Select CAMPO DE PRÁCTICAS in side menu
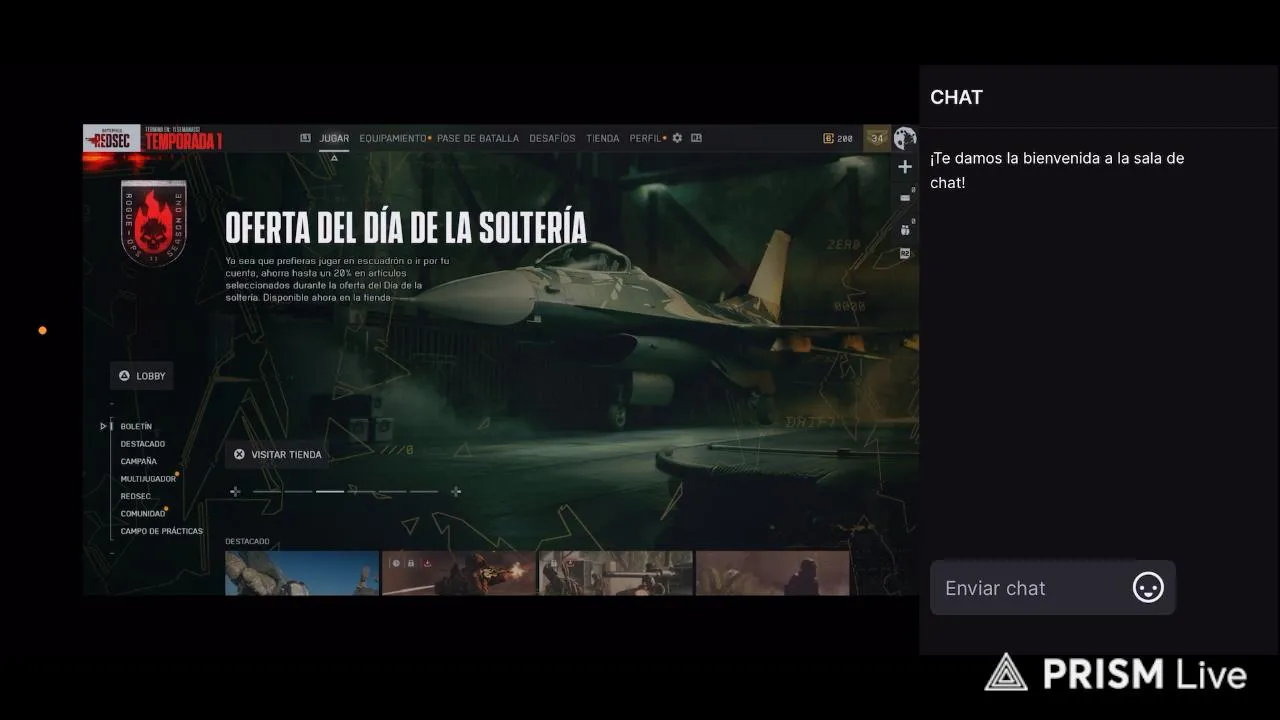The height and width of the screenshot is (720, 1280). tap(162, 531)
